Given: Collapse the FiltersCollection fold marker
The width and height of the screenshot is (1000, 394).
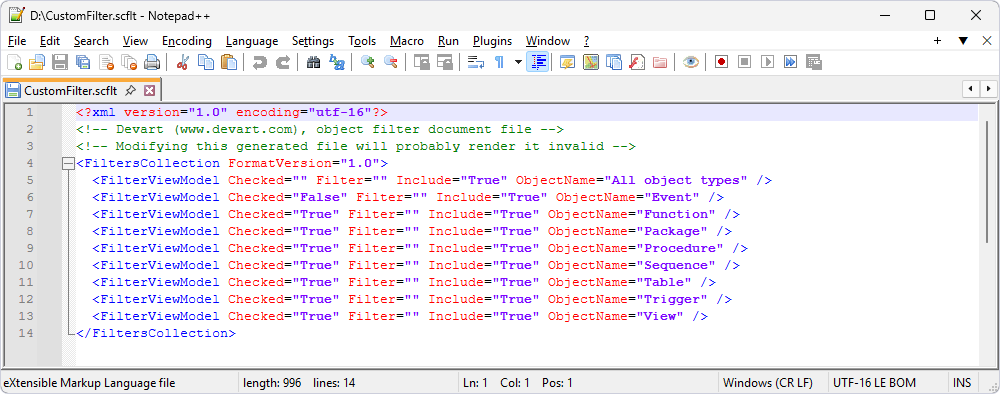Looking at the screenshot, I should tap(68, 163).
